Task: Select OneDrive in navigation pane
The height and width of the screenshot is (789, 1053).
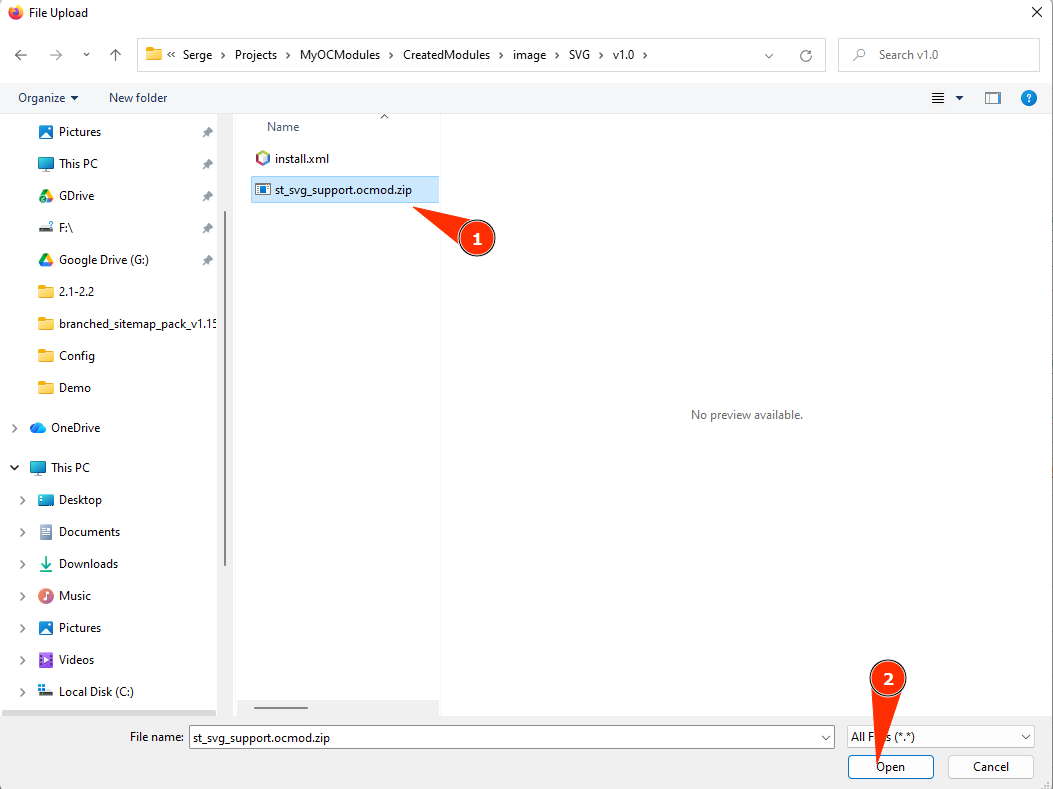Action: tap(75, 428)
